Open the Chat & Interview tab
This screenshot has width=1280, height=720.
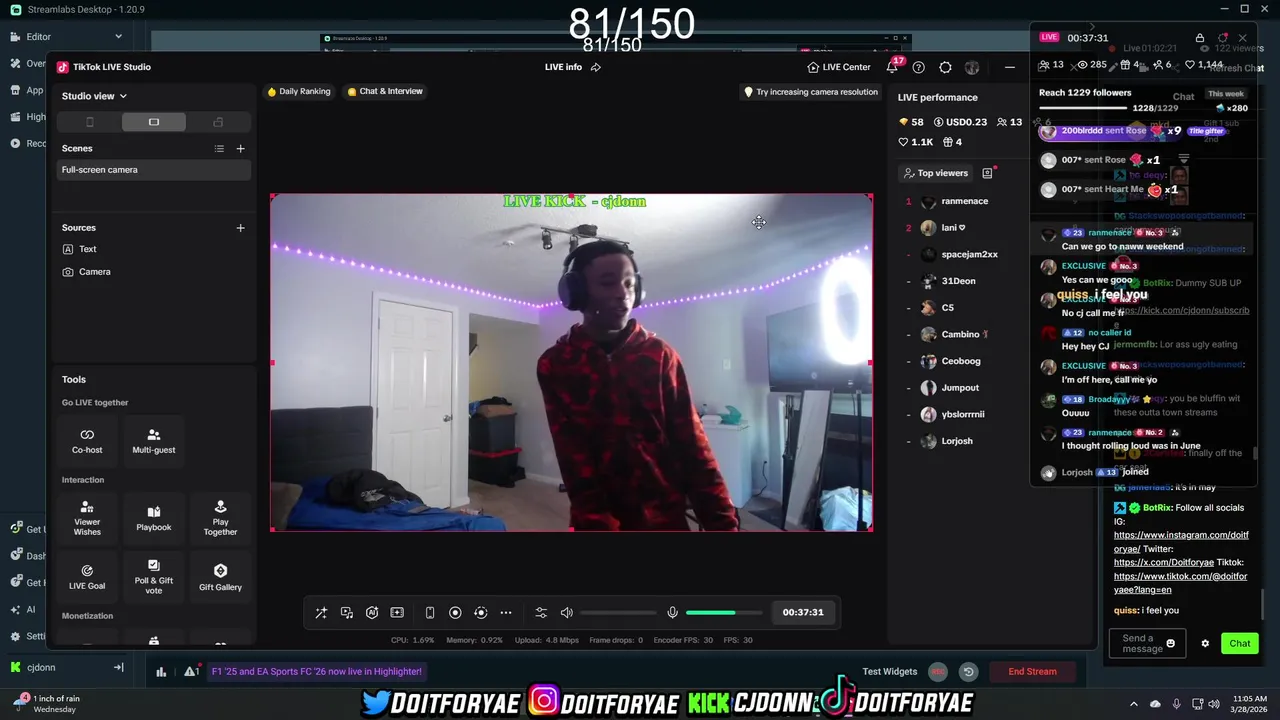coord(385,91)
